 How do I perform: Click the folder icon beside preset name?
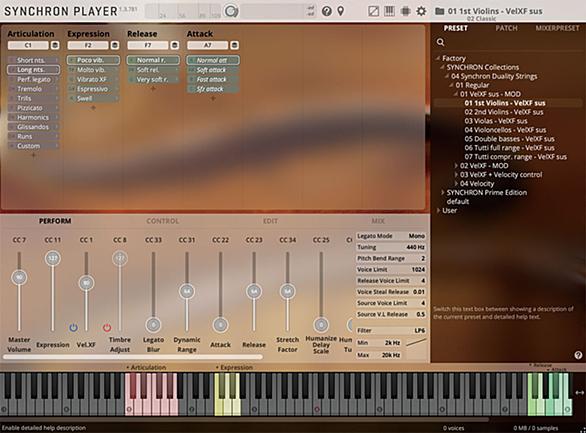click(x=440, y=11)
